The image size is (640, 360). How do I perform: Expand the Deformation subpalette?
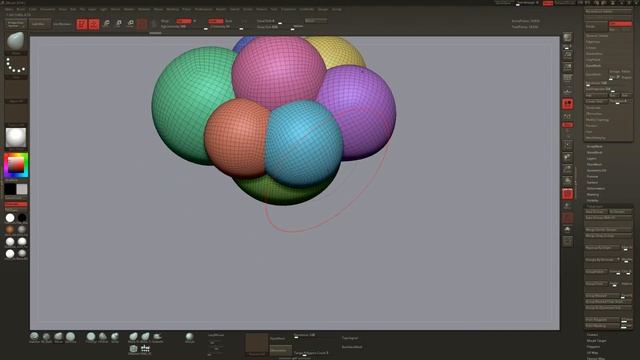click(596, 189)
